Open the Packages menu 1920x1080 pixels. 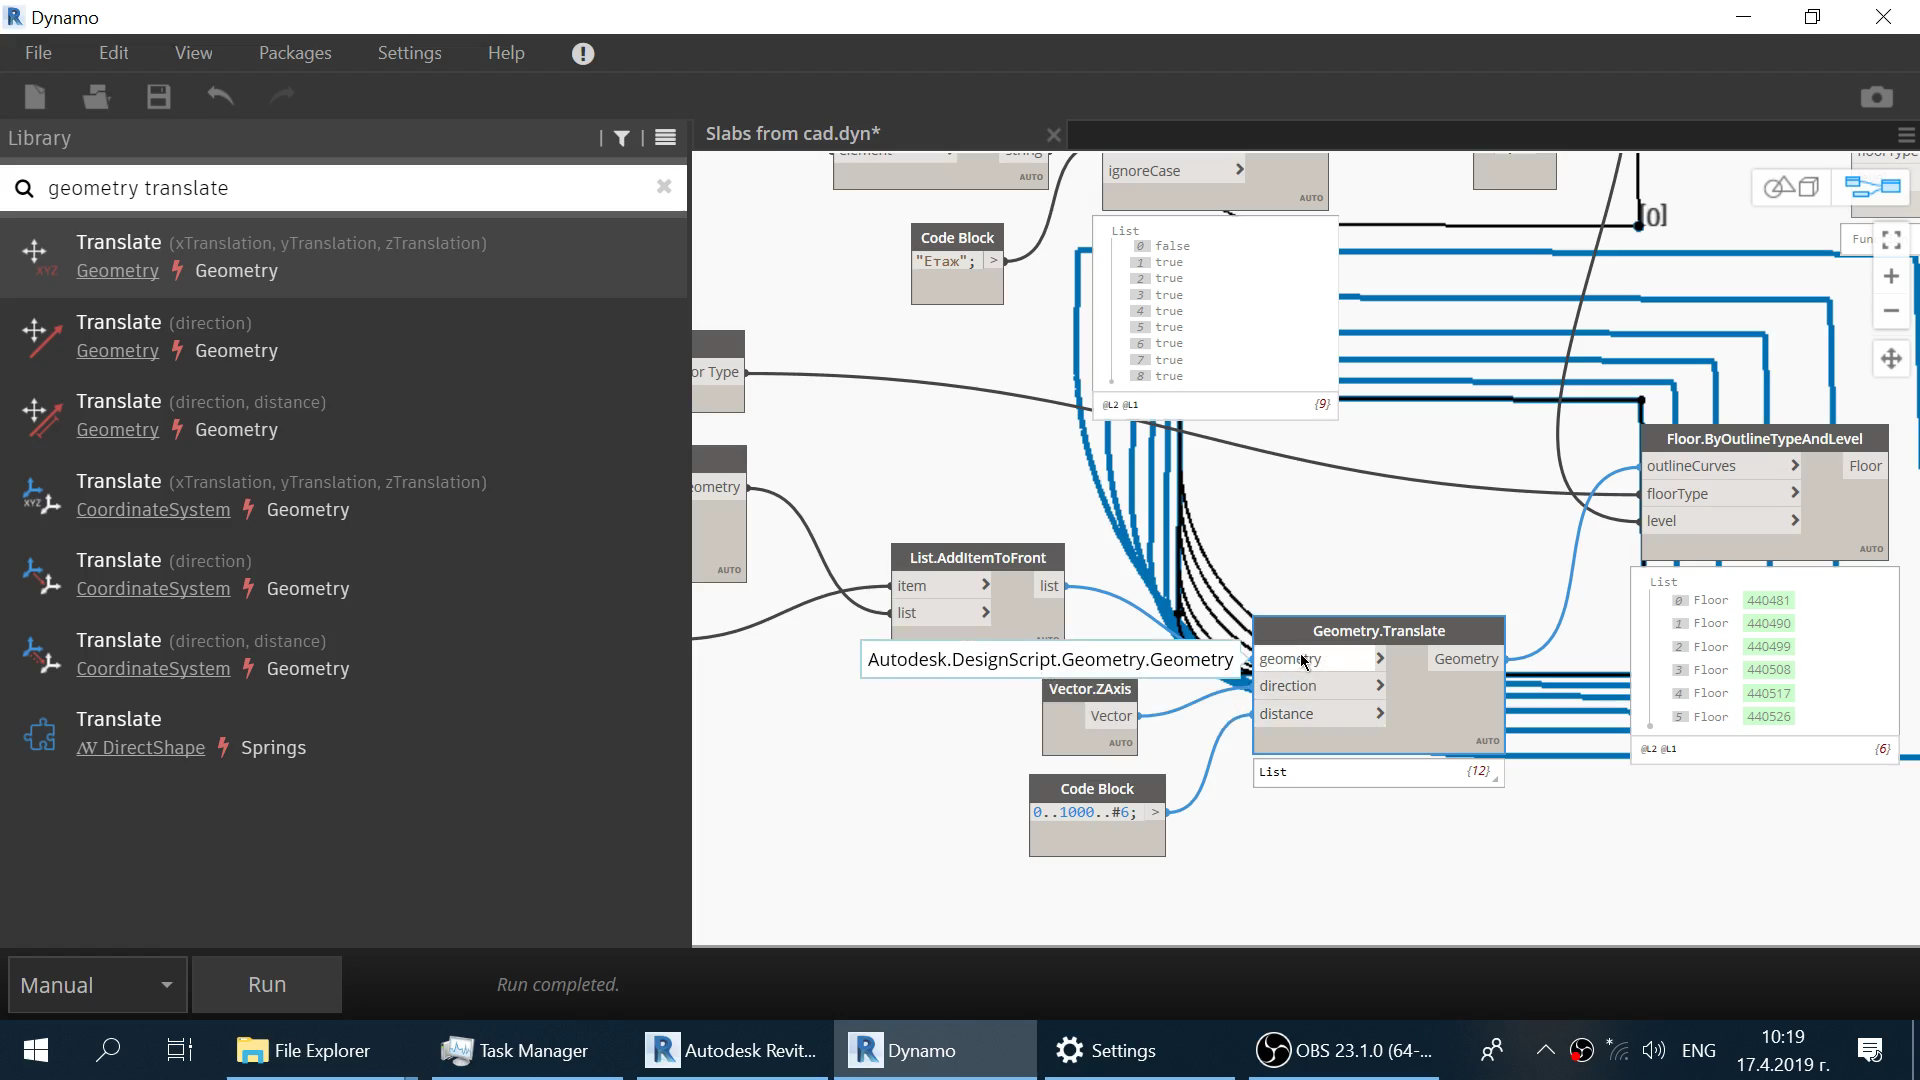294,53
